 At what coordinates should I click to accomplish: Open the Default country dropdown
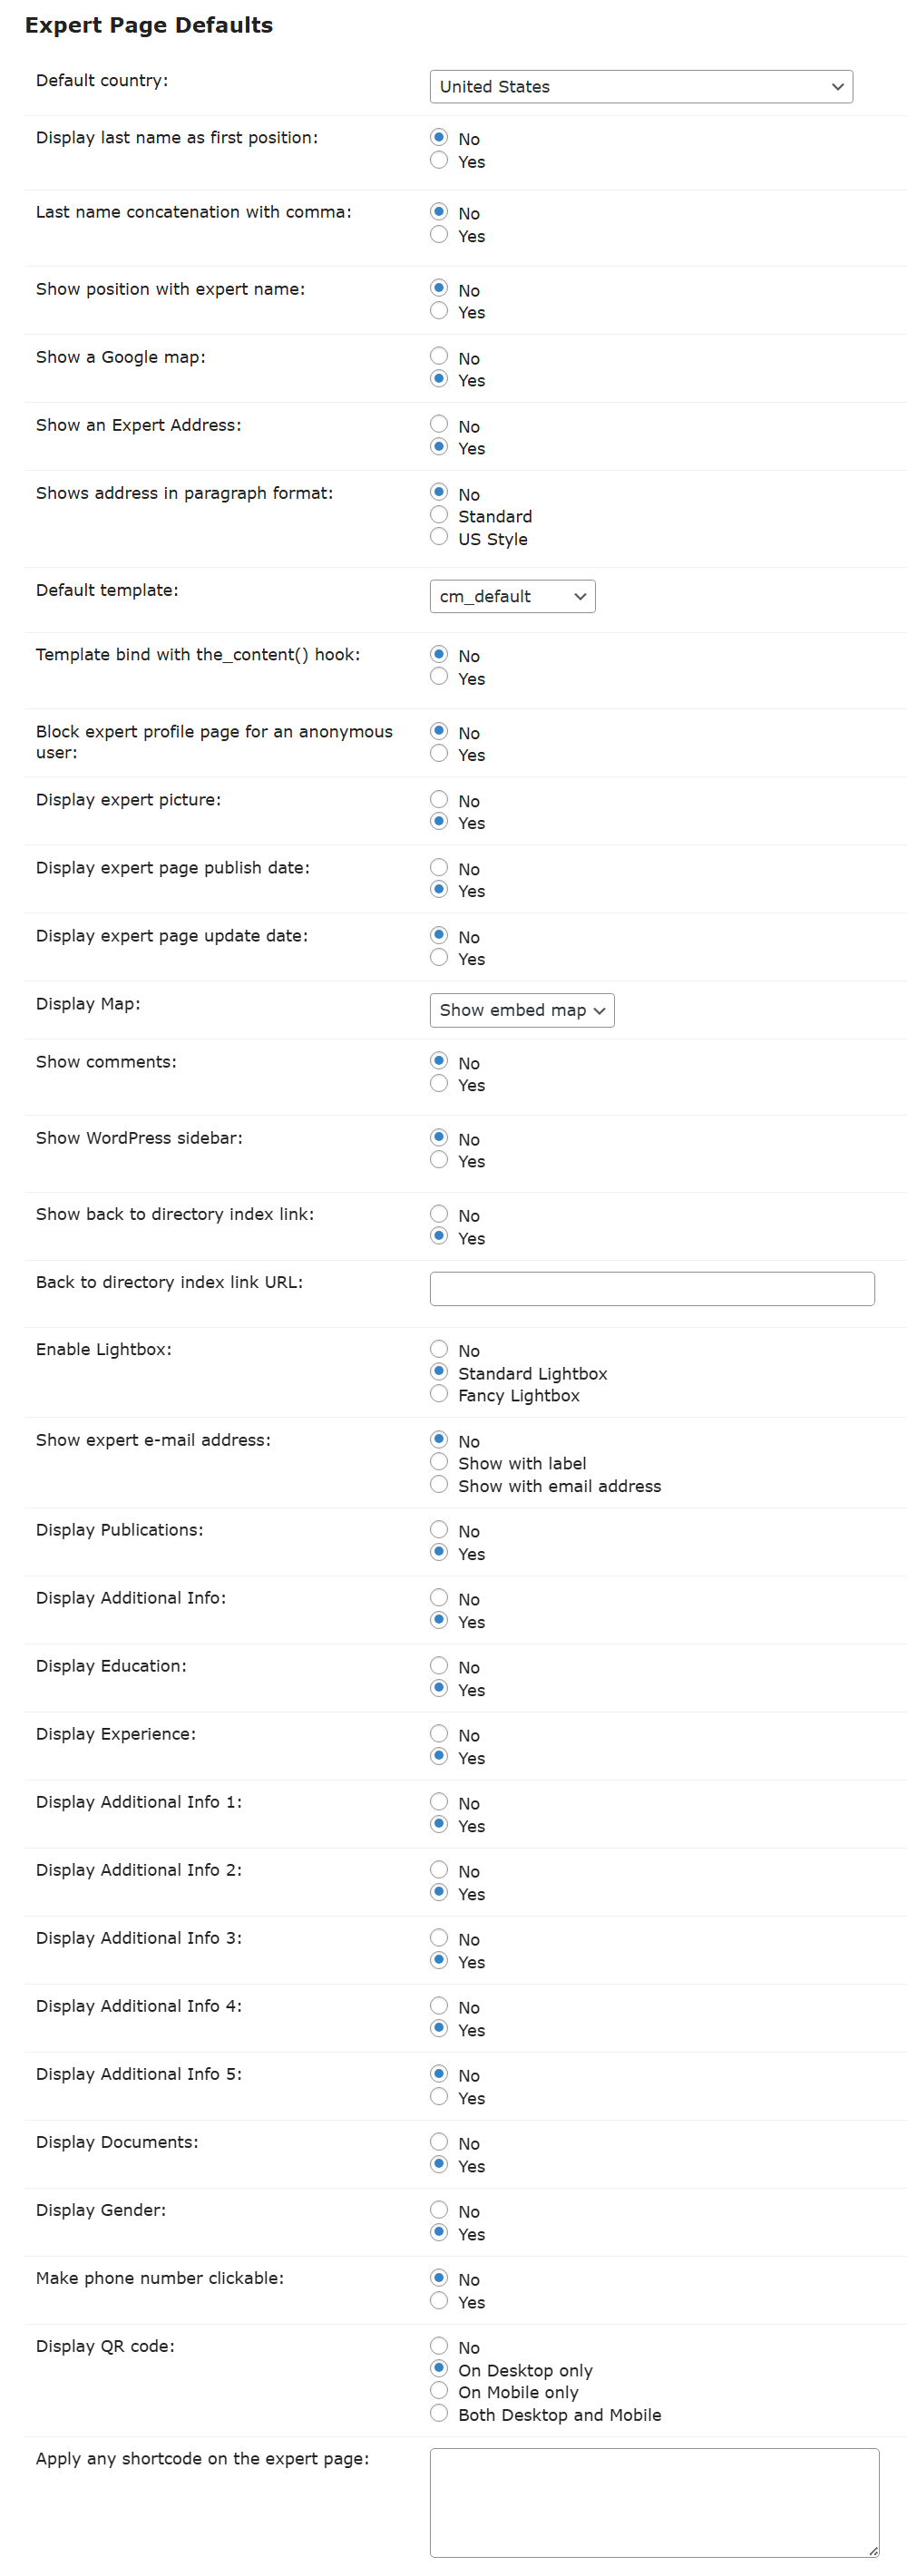click(x=640, y=87)
